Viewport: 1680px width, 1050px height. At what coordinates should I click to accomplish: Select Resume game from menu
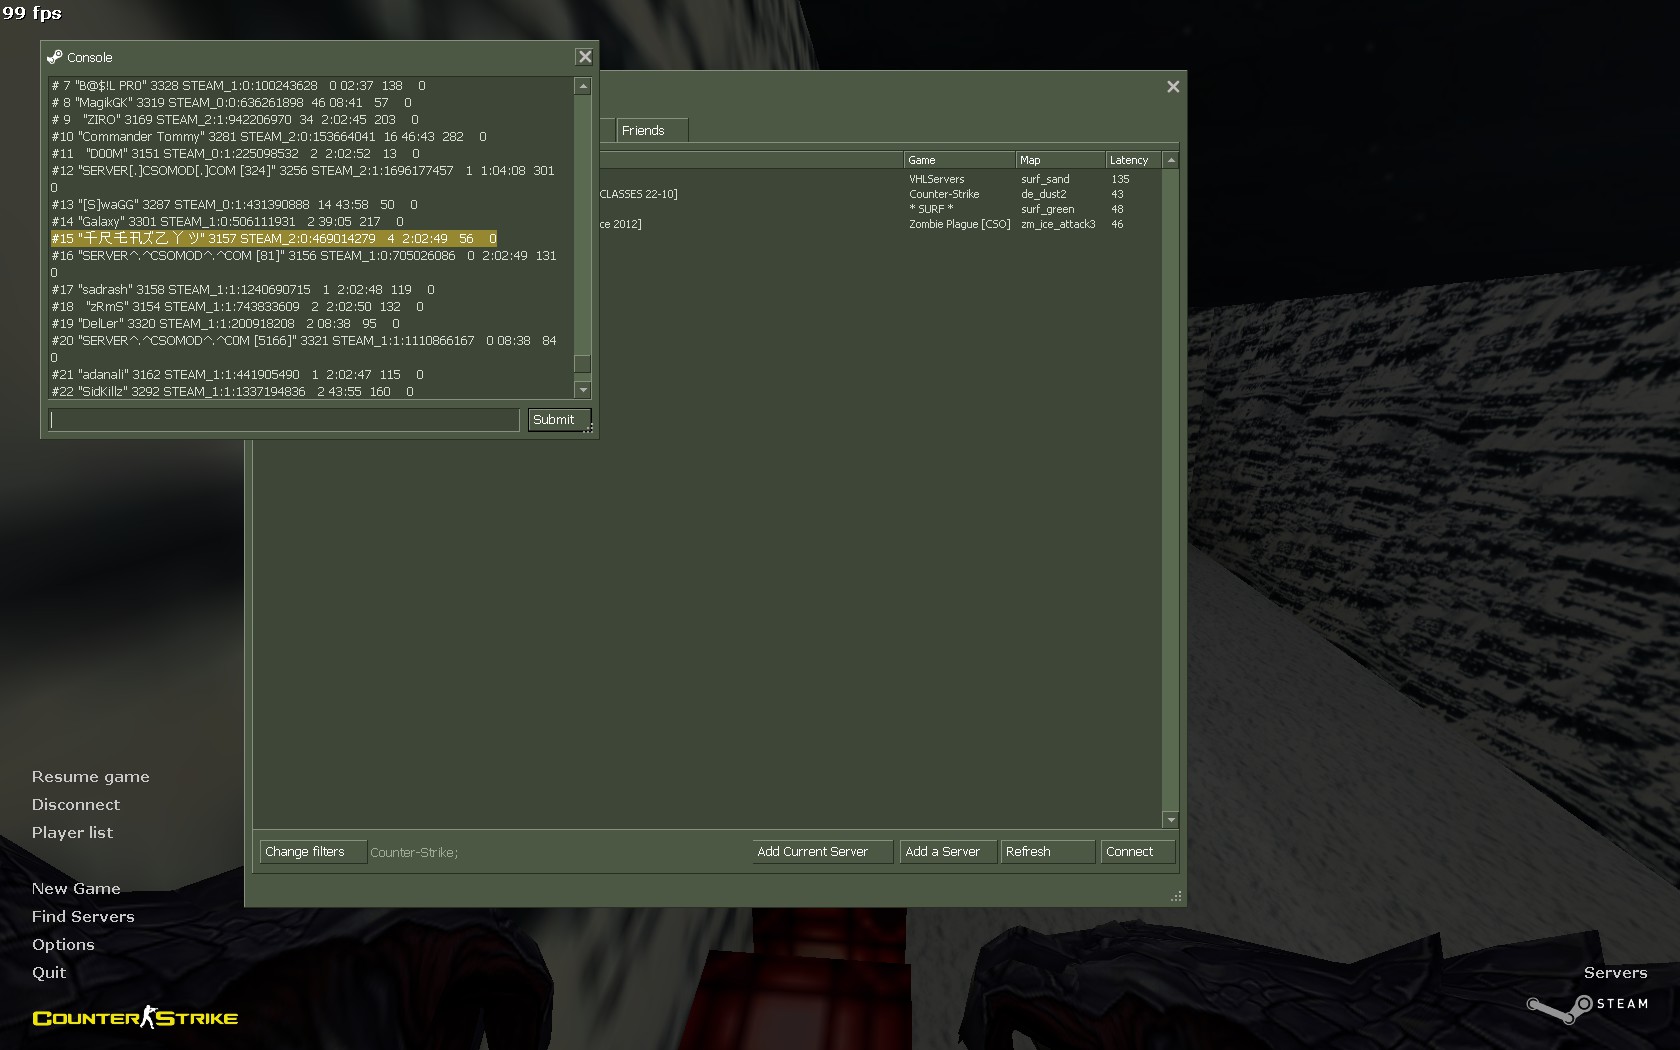[x=90, y=777]
